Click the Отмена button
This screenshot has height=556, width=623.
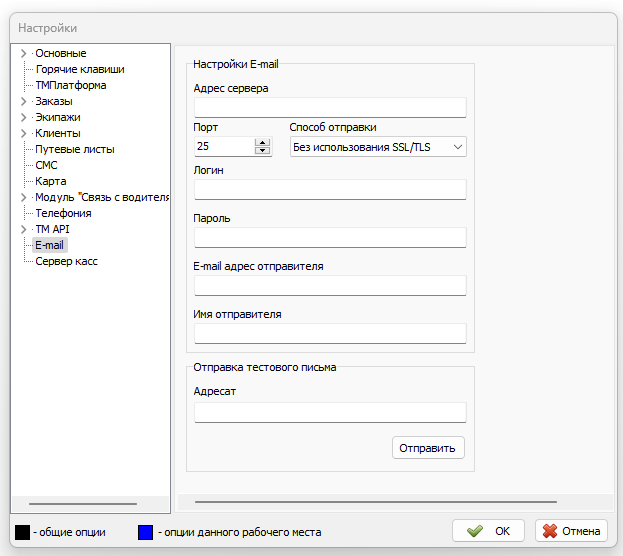click(x=571, y=531)
